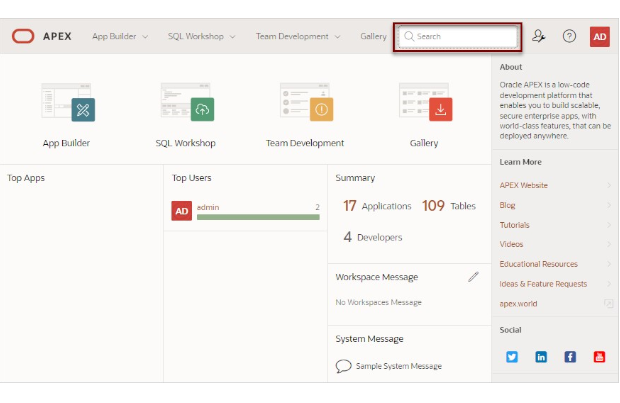This screenshot has height=403, width=620.
Task: Open the Gallery menu item in header
Action: (373, 36)
